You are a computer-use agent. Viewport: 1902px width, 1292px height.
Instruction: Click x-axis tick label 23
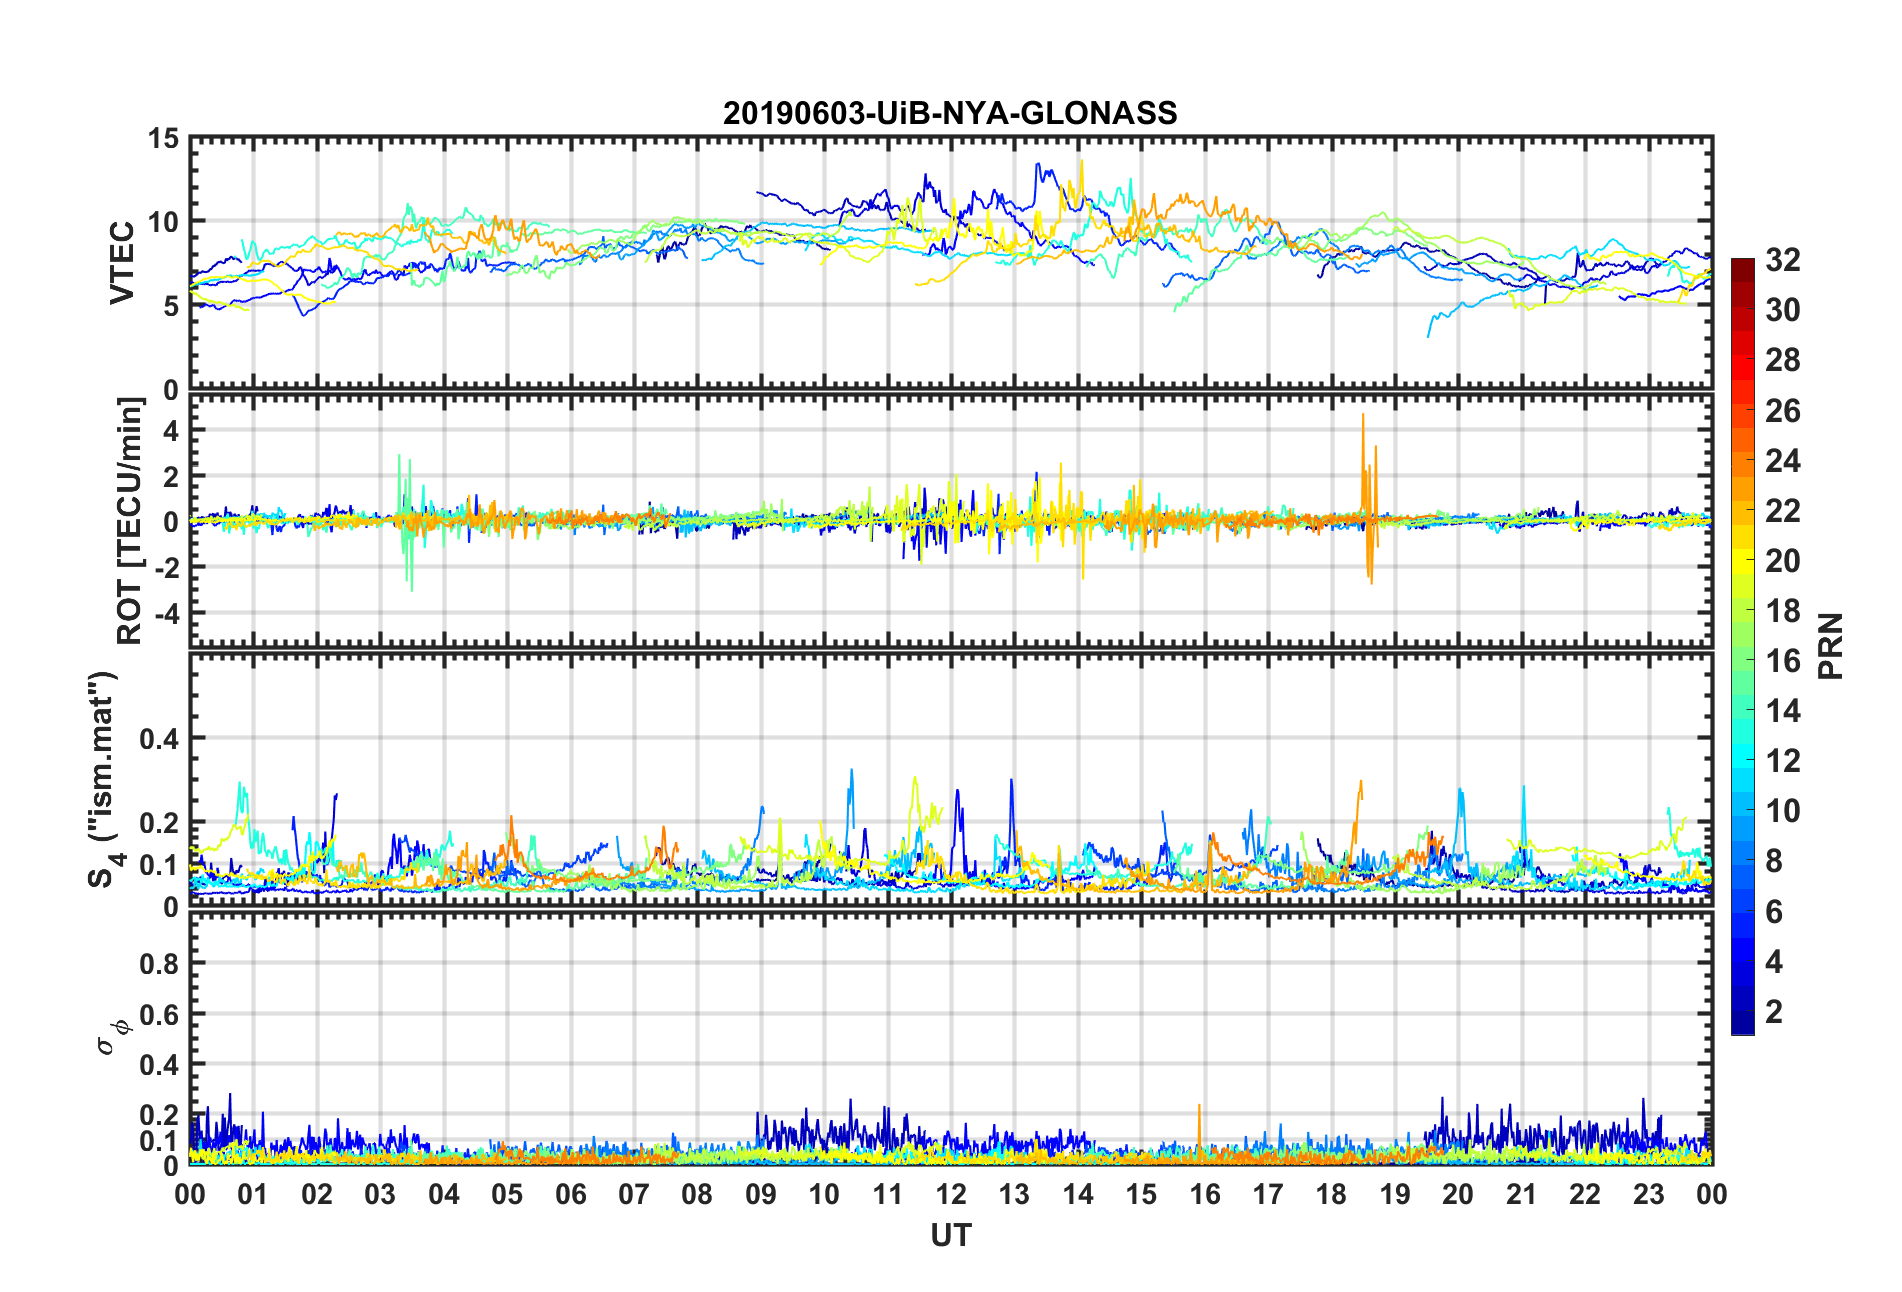coord(1648,1194)
